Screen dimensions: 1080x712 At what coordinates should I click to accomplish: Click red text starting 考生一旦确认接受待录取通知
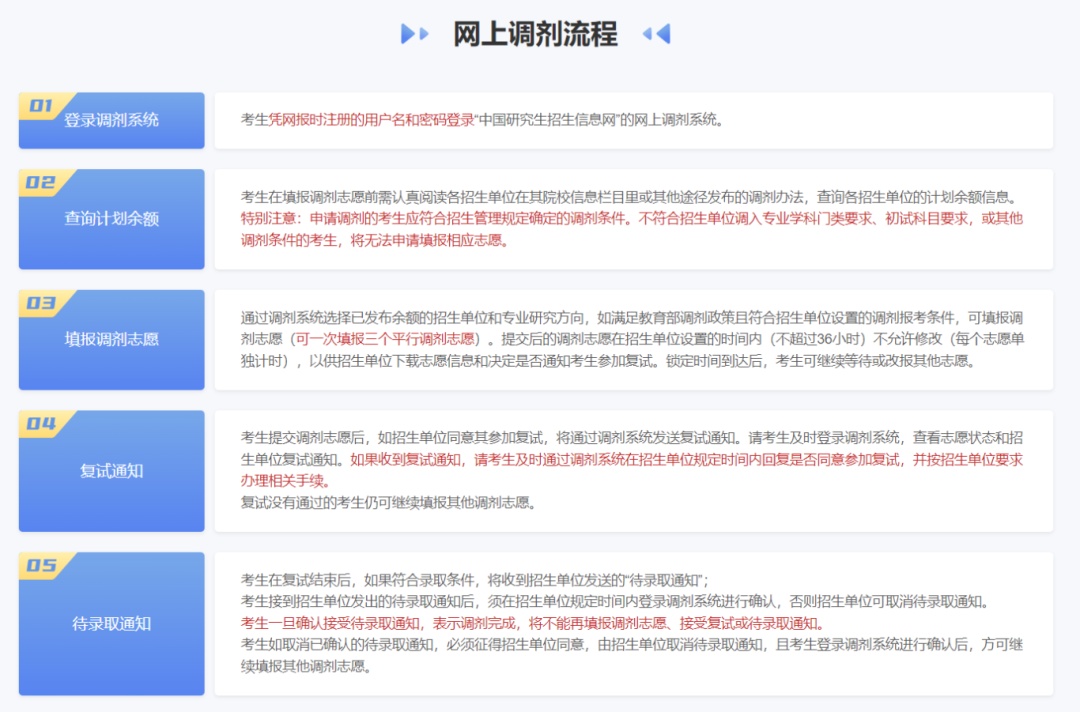click(532, 624)
